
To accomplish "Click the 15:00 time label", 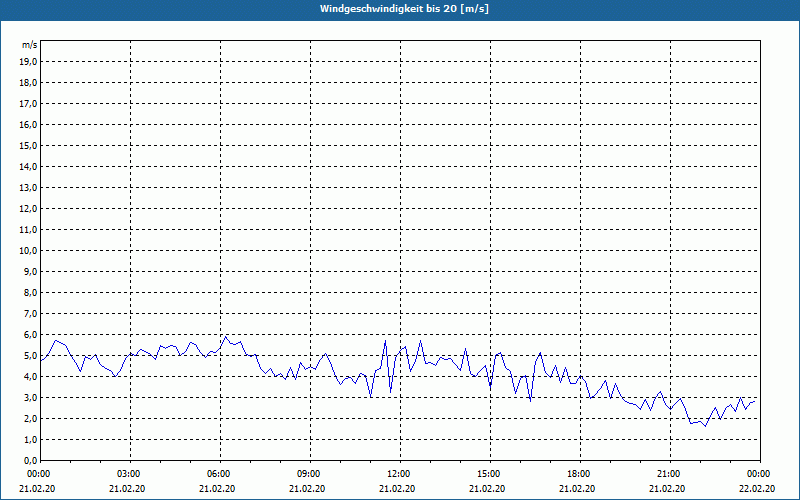I will (490, 474).
